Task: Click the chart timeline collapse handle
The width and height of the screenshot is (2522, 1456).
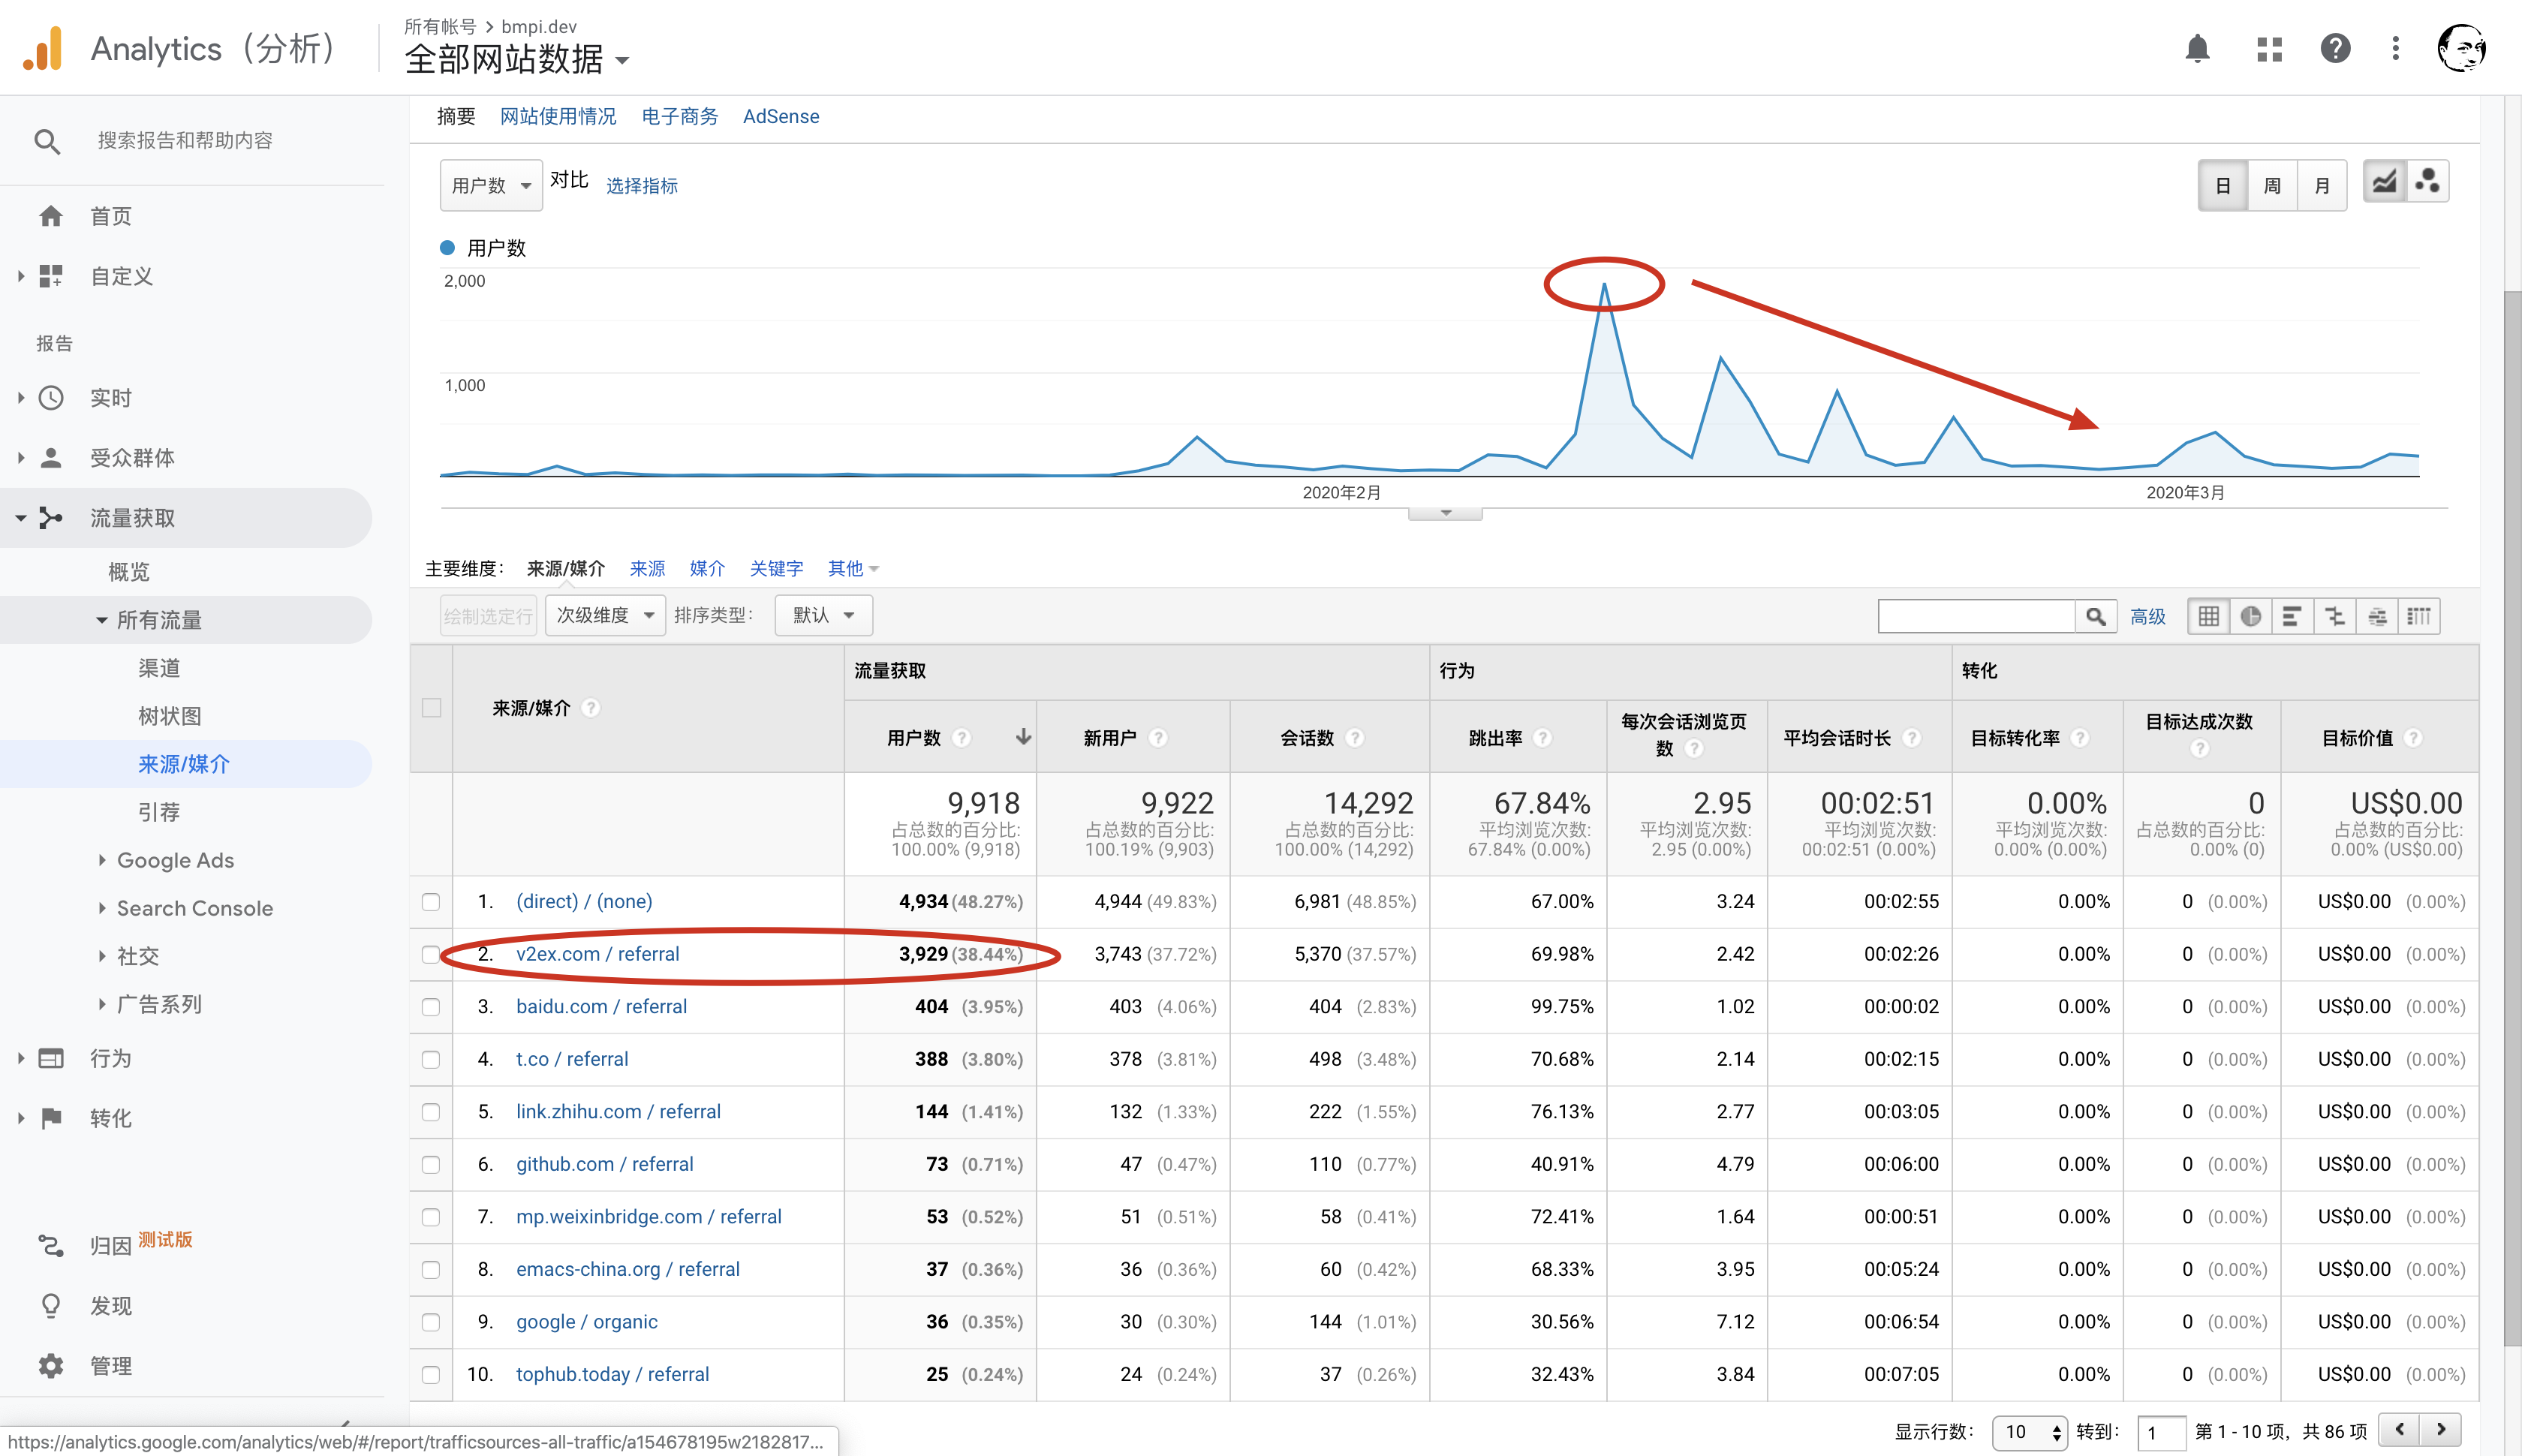Action: click(x=1444, y=513)
